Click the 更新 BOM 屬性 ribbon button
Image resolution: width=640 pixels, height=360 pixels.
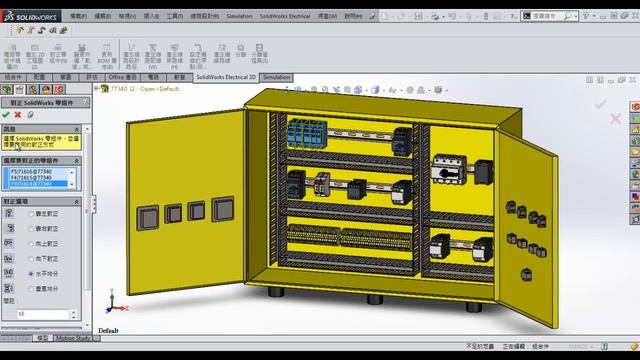click(107, 56)
